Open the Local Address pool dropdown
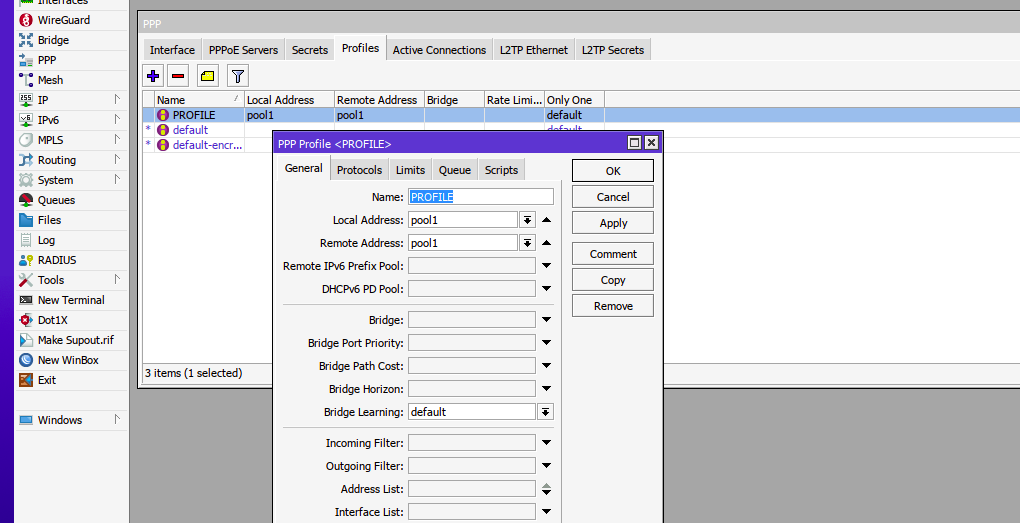This screenshot has width=1020, height=523. [527, 220]
